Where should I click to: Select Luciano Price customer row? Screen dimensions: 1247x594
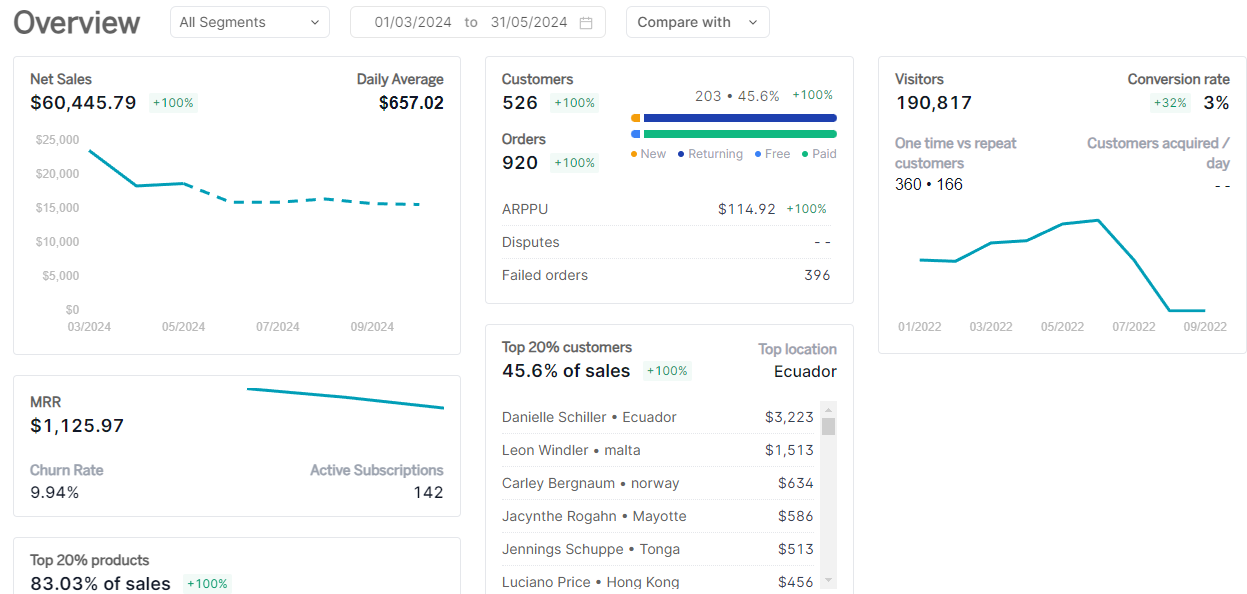tap(658, 581)
